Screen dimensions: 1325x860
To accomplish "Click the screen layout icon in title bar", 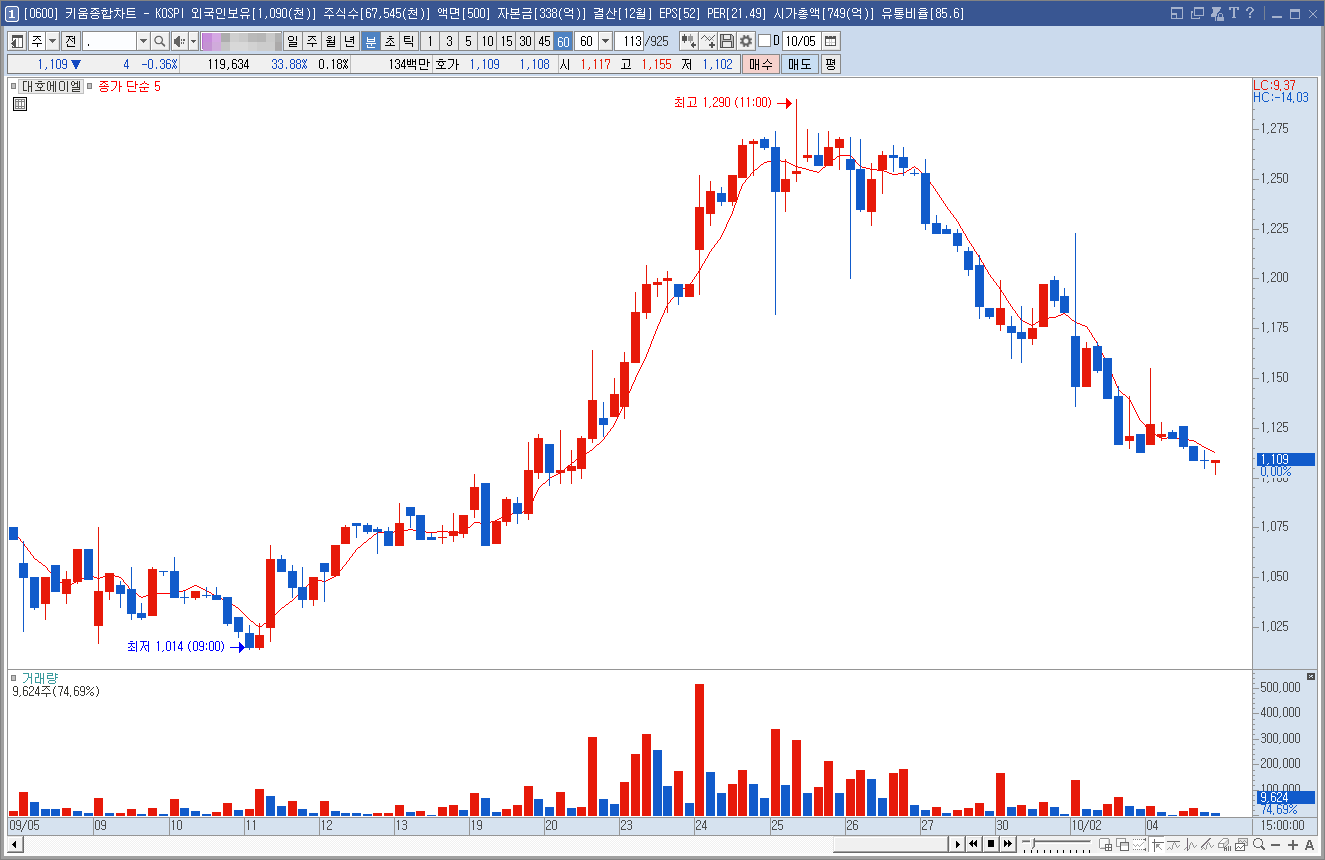I will 1177,13.
